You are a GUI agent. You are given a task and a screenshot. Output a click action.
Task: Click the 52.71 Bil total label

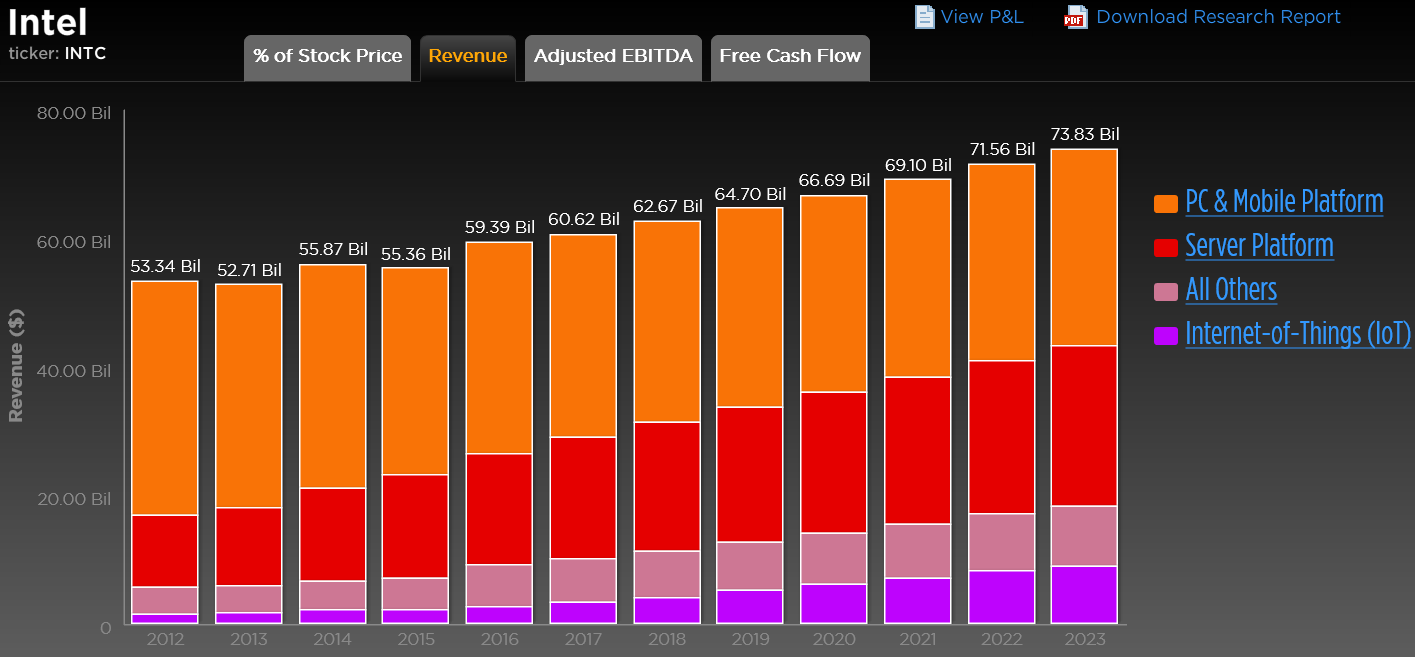248,270
